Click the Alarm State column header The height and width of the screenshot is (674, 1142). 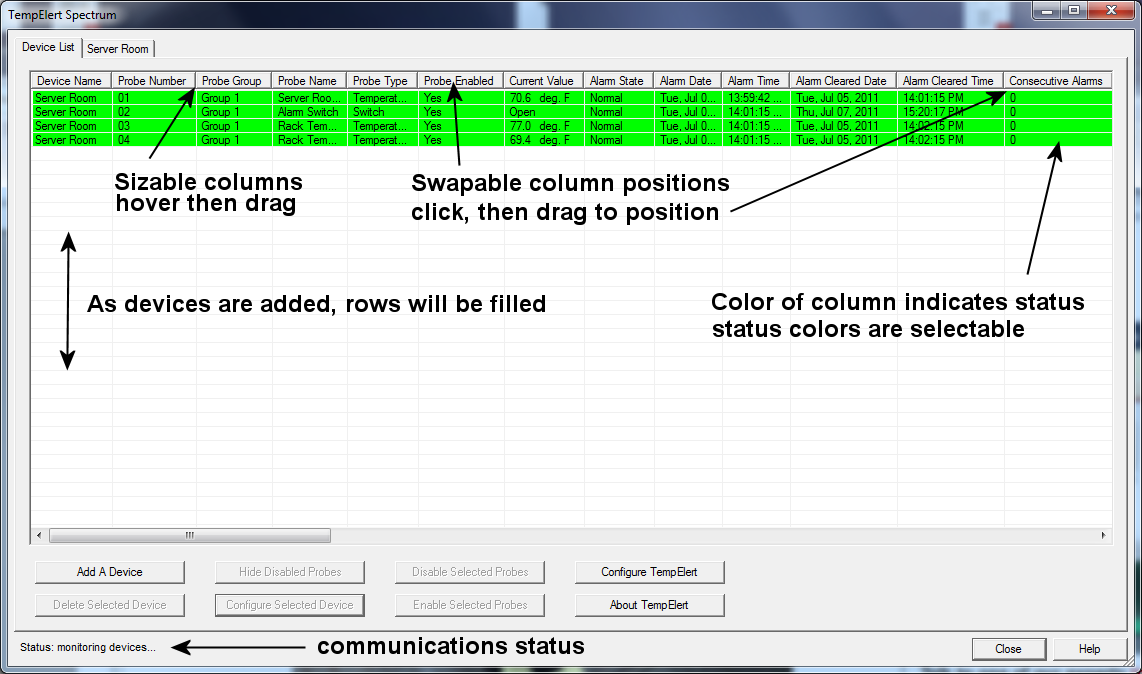tap(618, 81)
